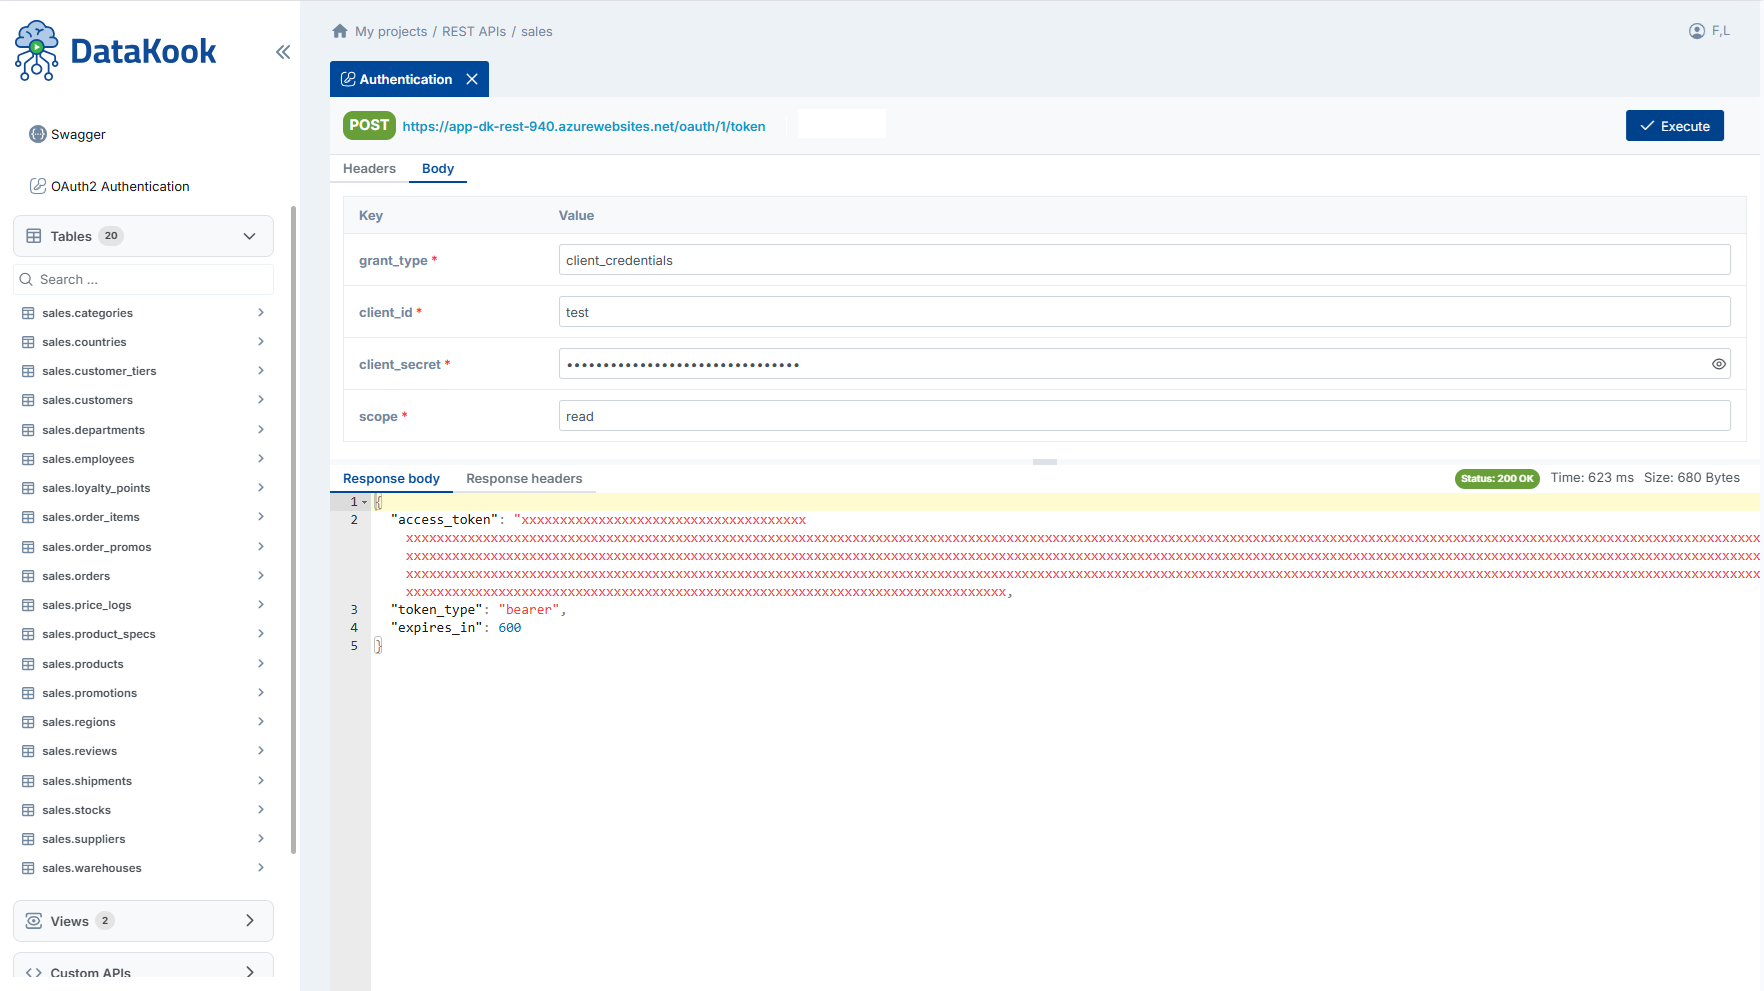Click the Tables grid icon

click(x=34, y=236)
